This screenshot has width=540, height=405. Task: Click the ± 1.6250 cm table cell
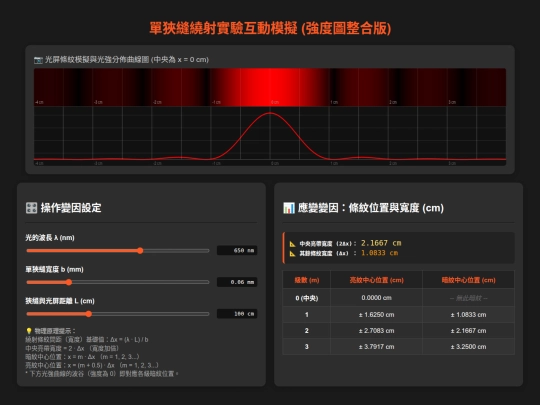376,315
